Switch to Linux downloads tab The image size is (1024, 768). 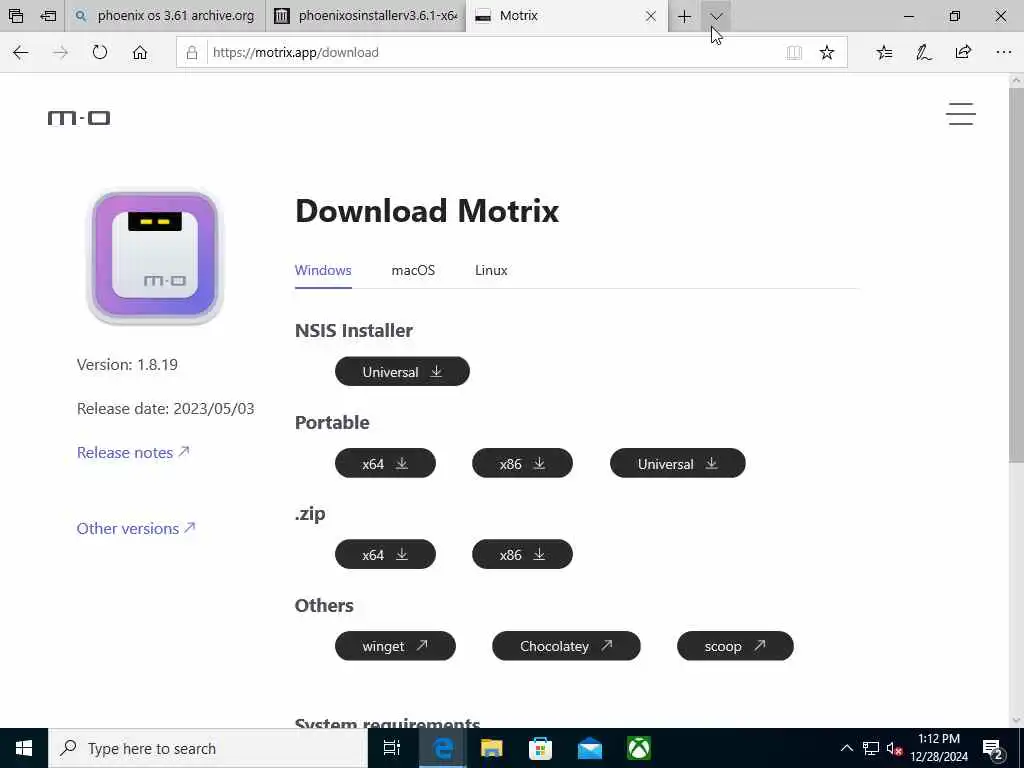pyautogui.click(x=491, y=270)
